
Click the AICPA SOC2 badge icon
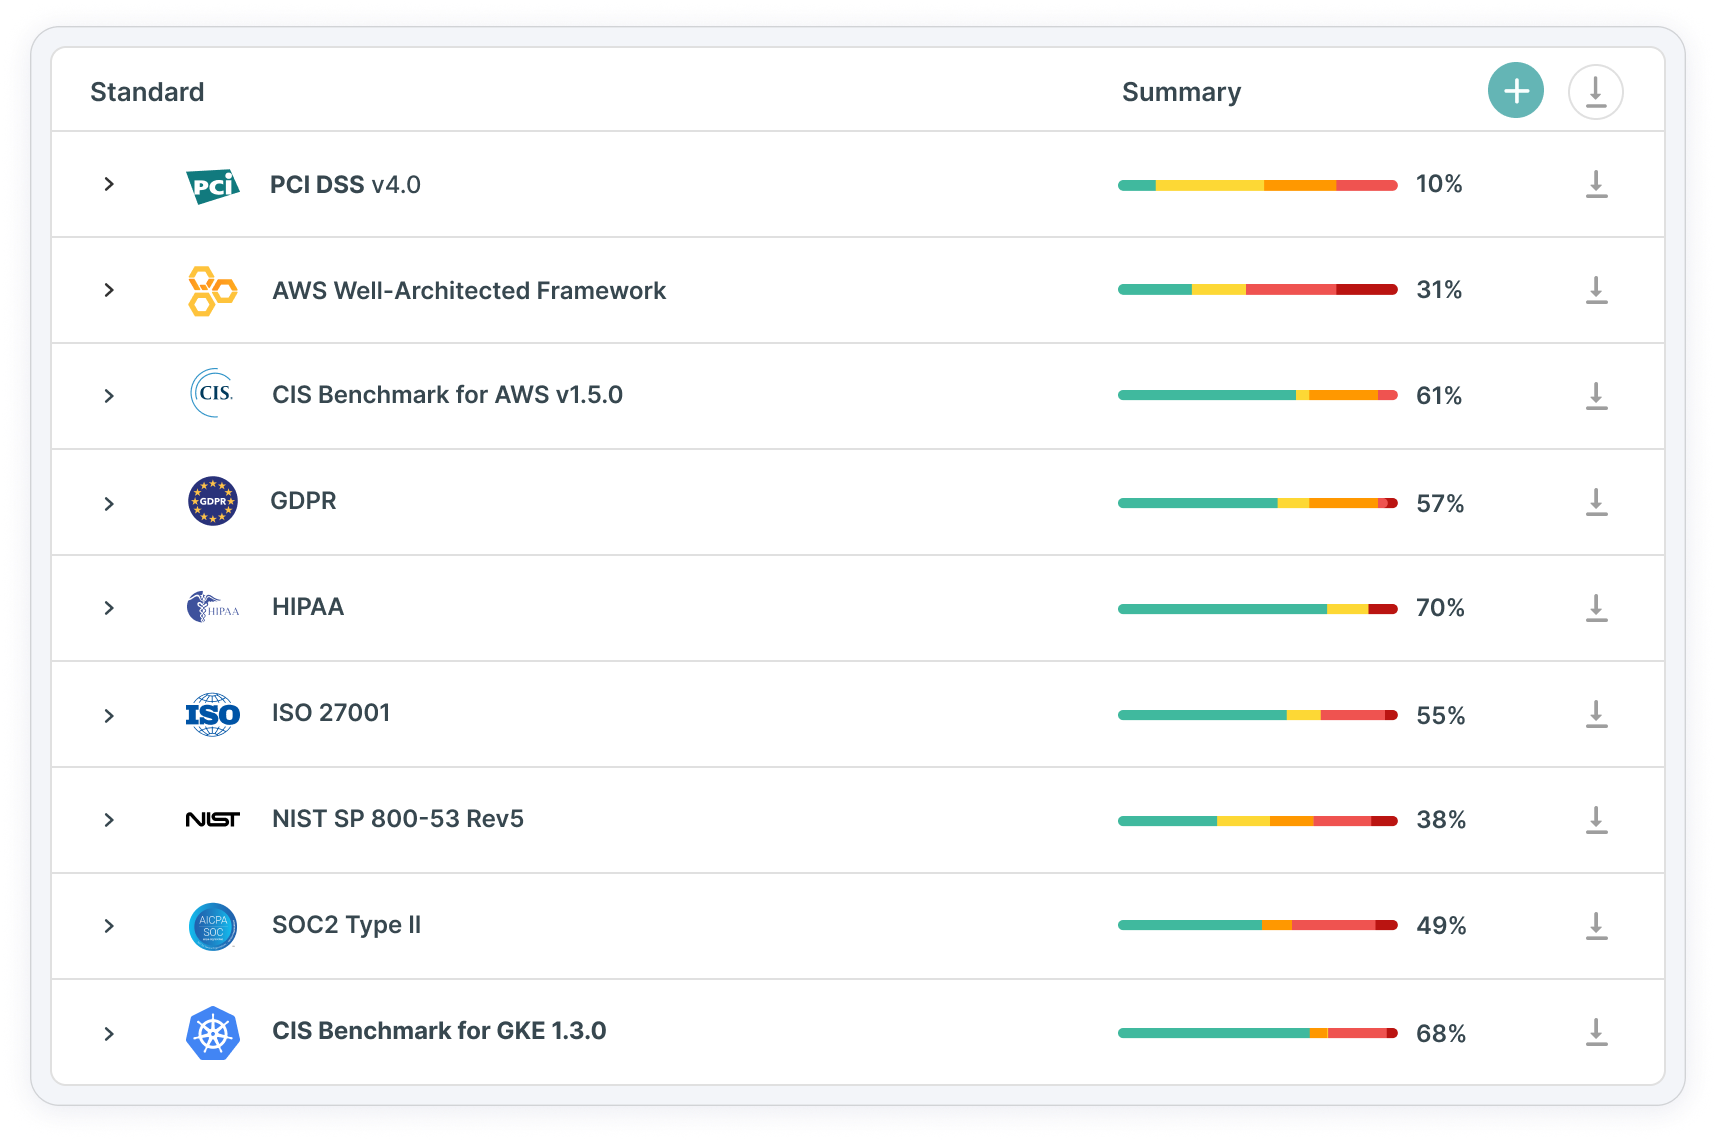tap(212, 926)
